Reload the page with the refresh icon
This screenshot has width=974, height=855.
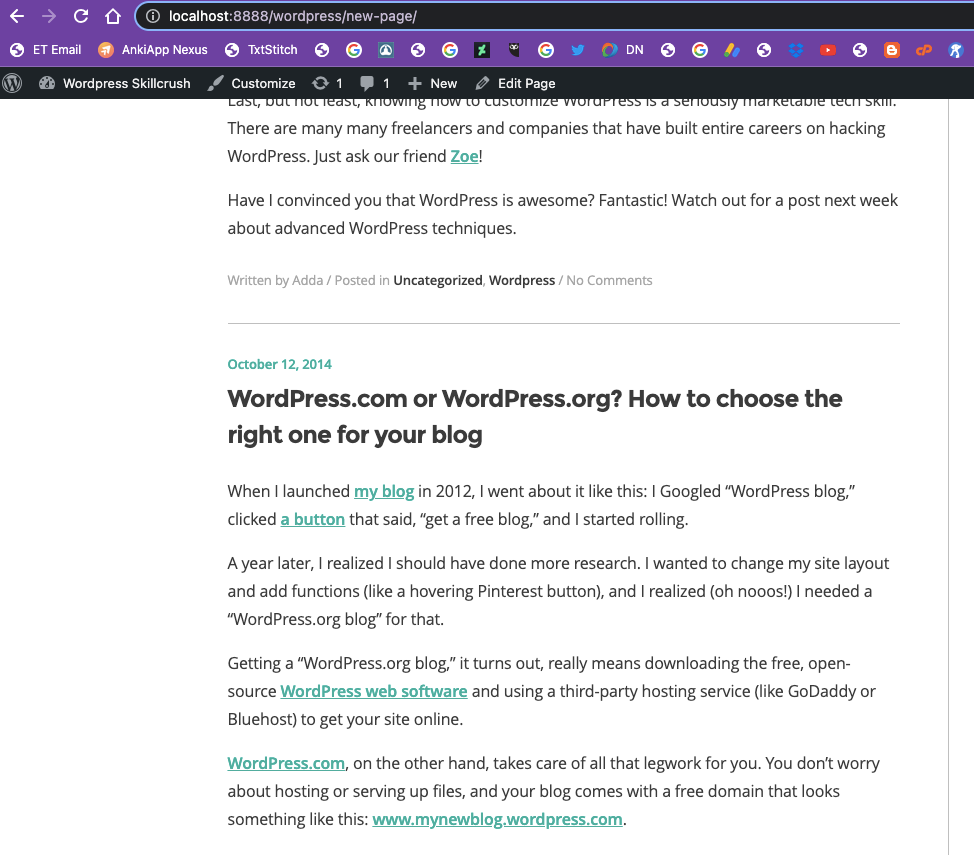click(x=81, y=16)
